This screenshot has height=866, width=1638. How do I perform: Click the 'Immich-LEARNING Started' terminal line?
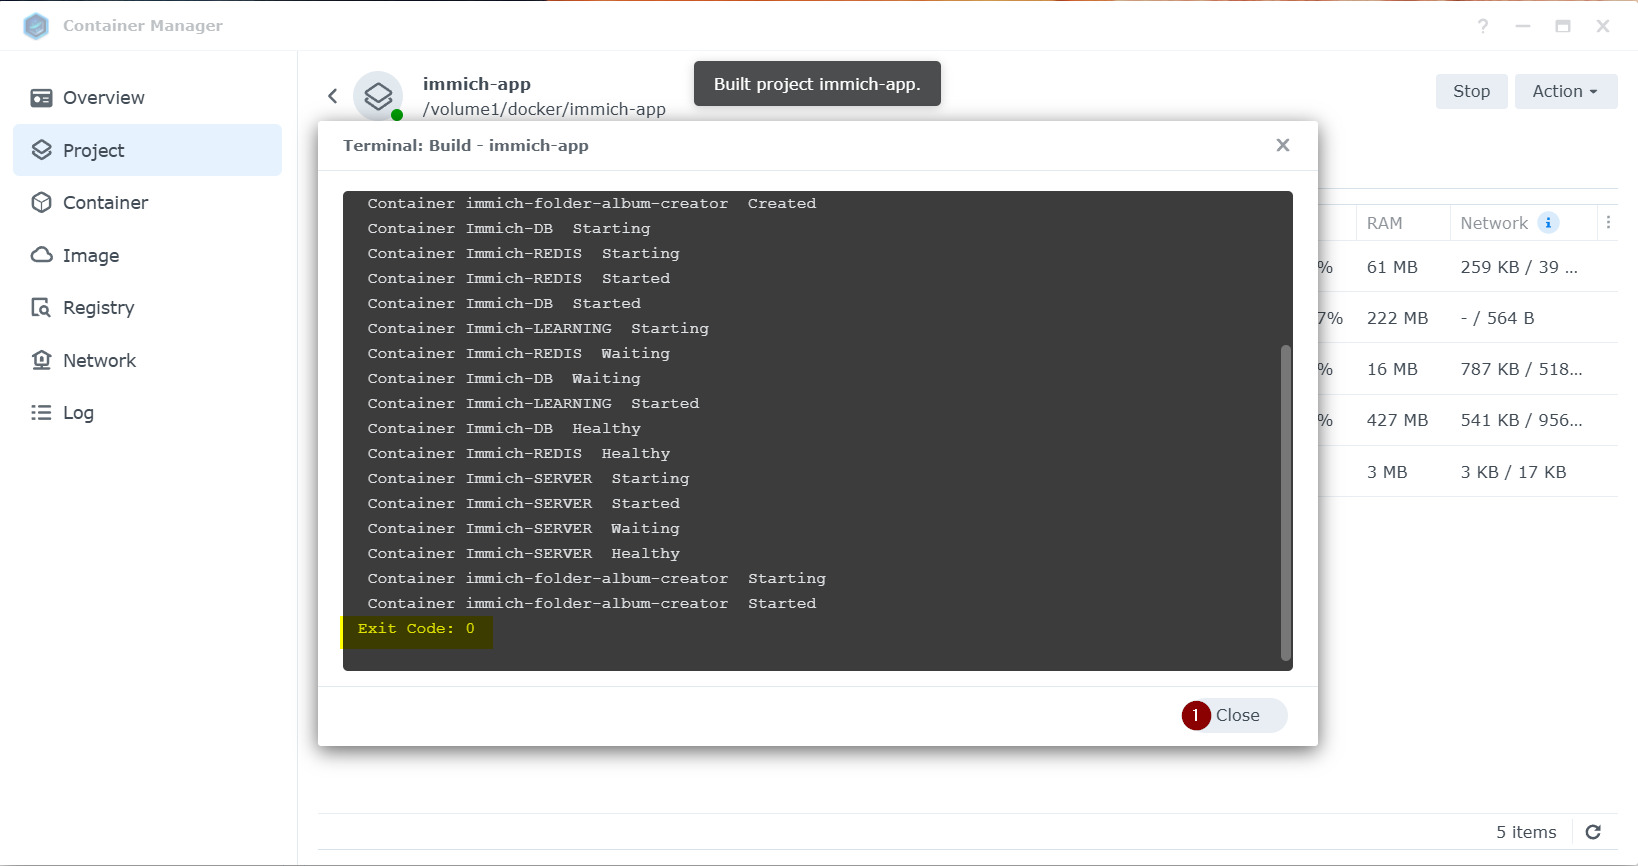pos(533,404)
